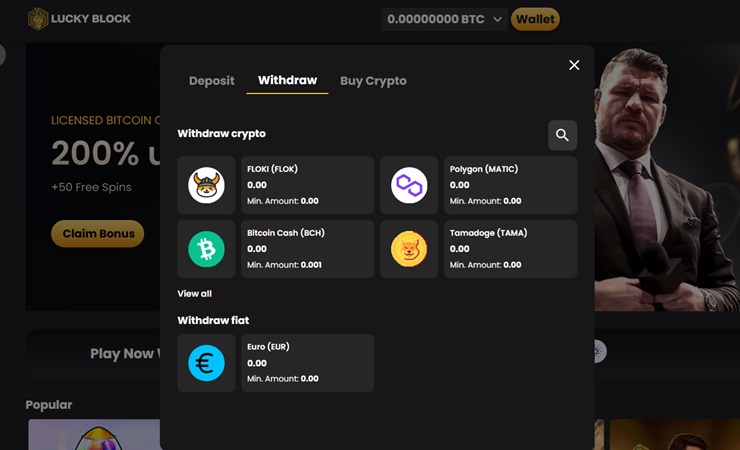This screenshot has height=450, width=740.
Task: Close the wallet dialog with X
Action: [x=574, y=65]
